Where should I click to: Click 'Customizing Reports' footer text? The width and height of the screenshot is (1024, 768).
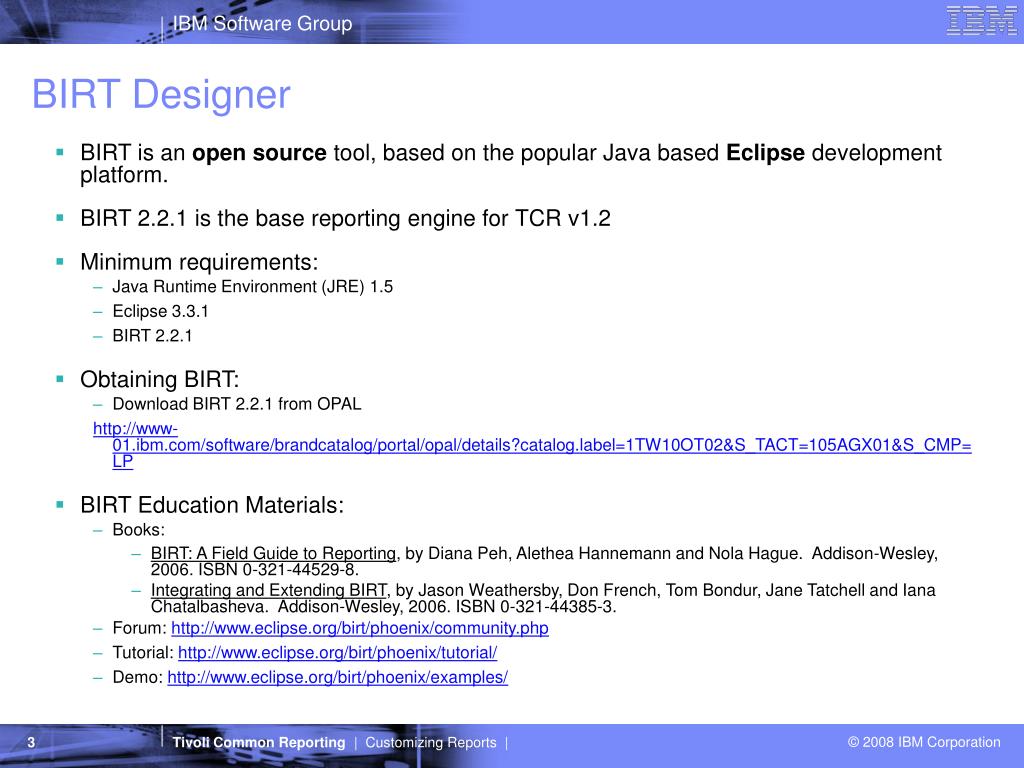coord(431,743)
